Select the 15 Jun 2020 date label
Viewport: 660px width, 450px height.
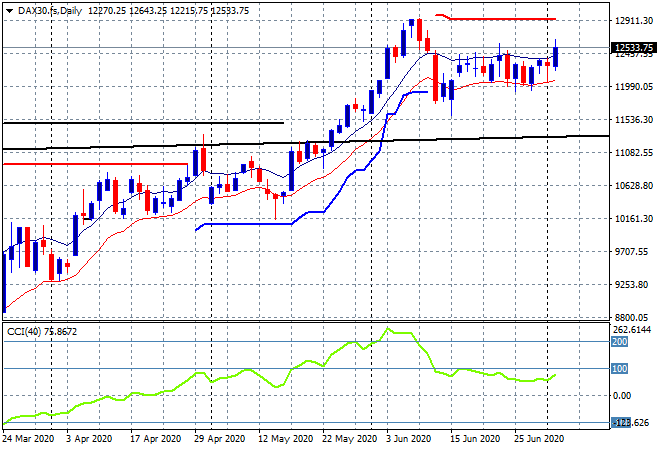pos(475,438)
